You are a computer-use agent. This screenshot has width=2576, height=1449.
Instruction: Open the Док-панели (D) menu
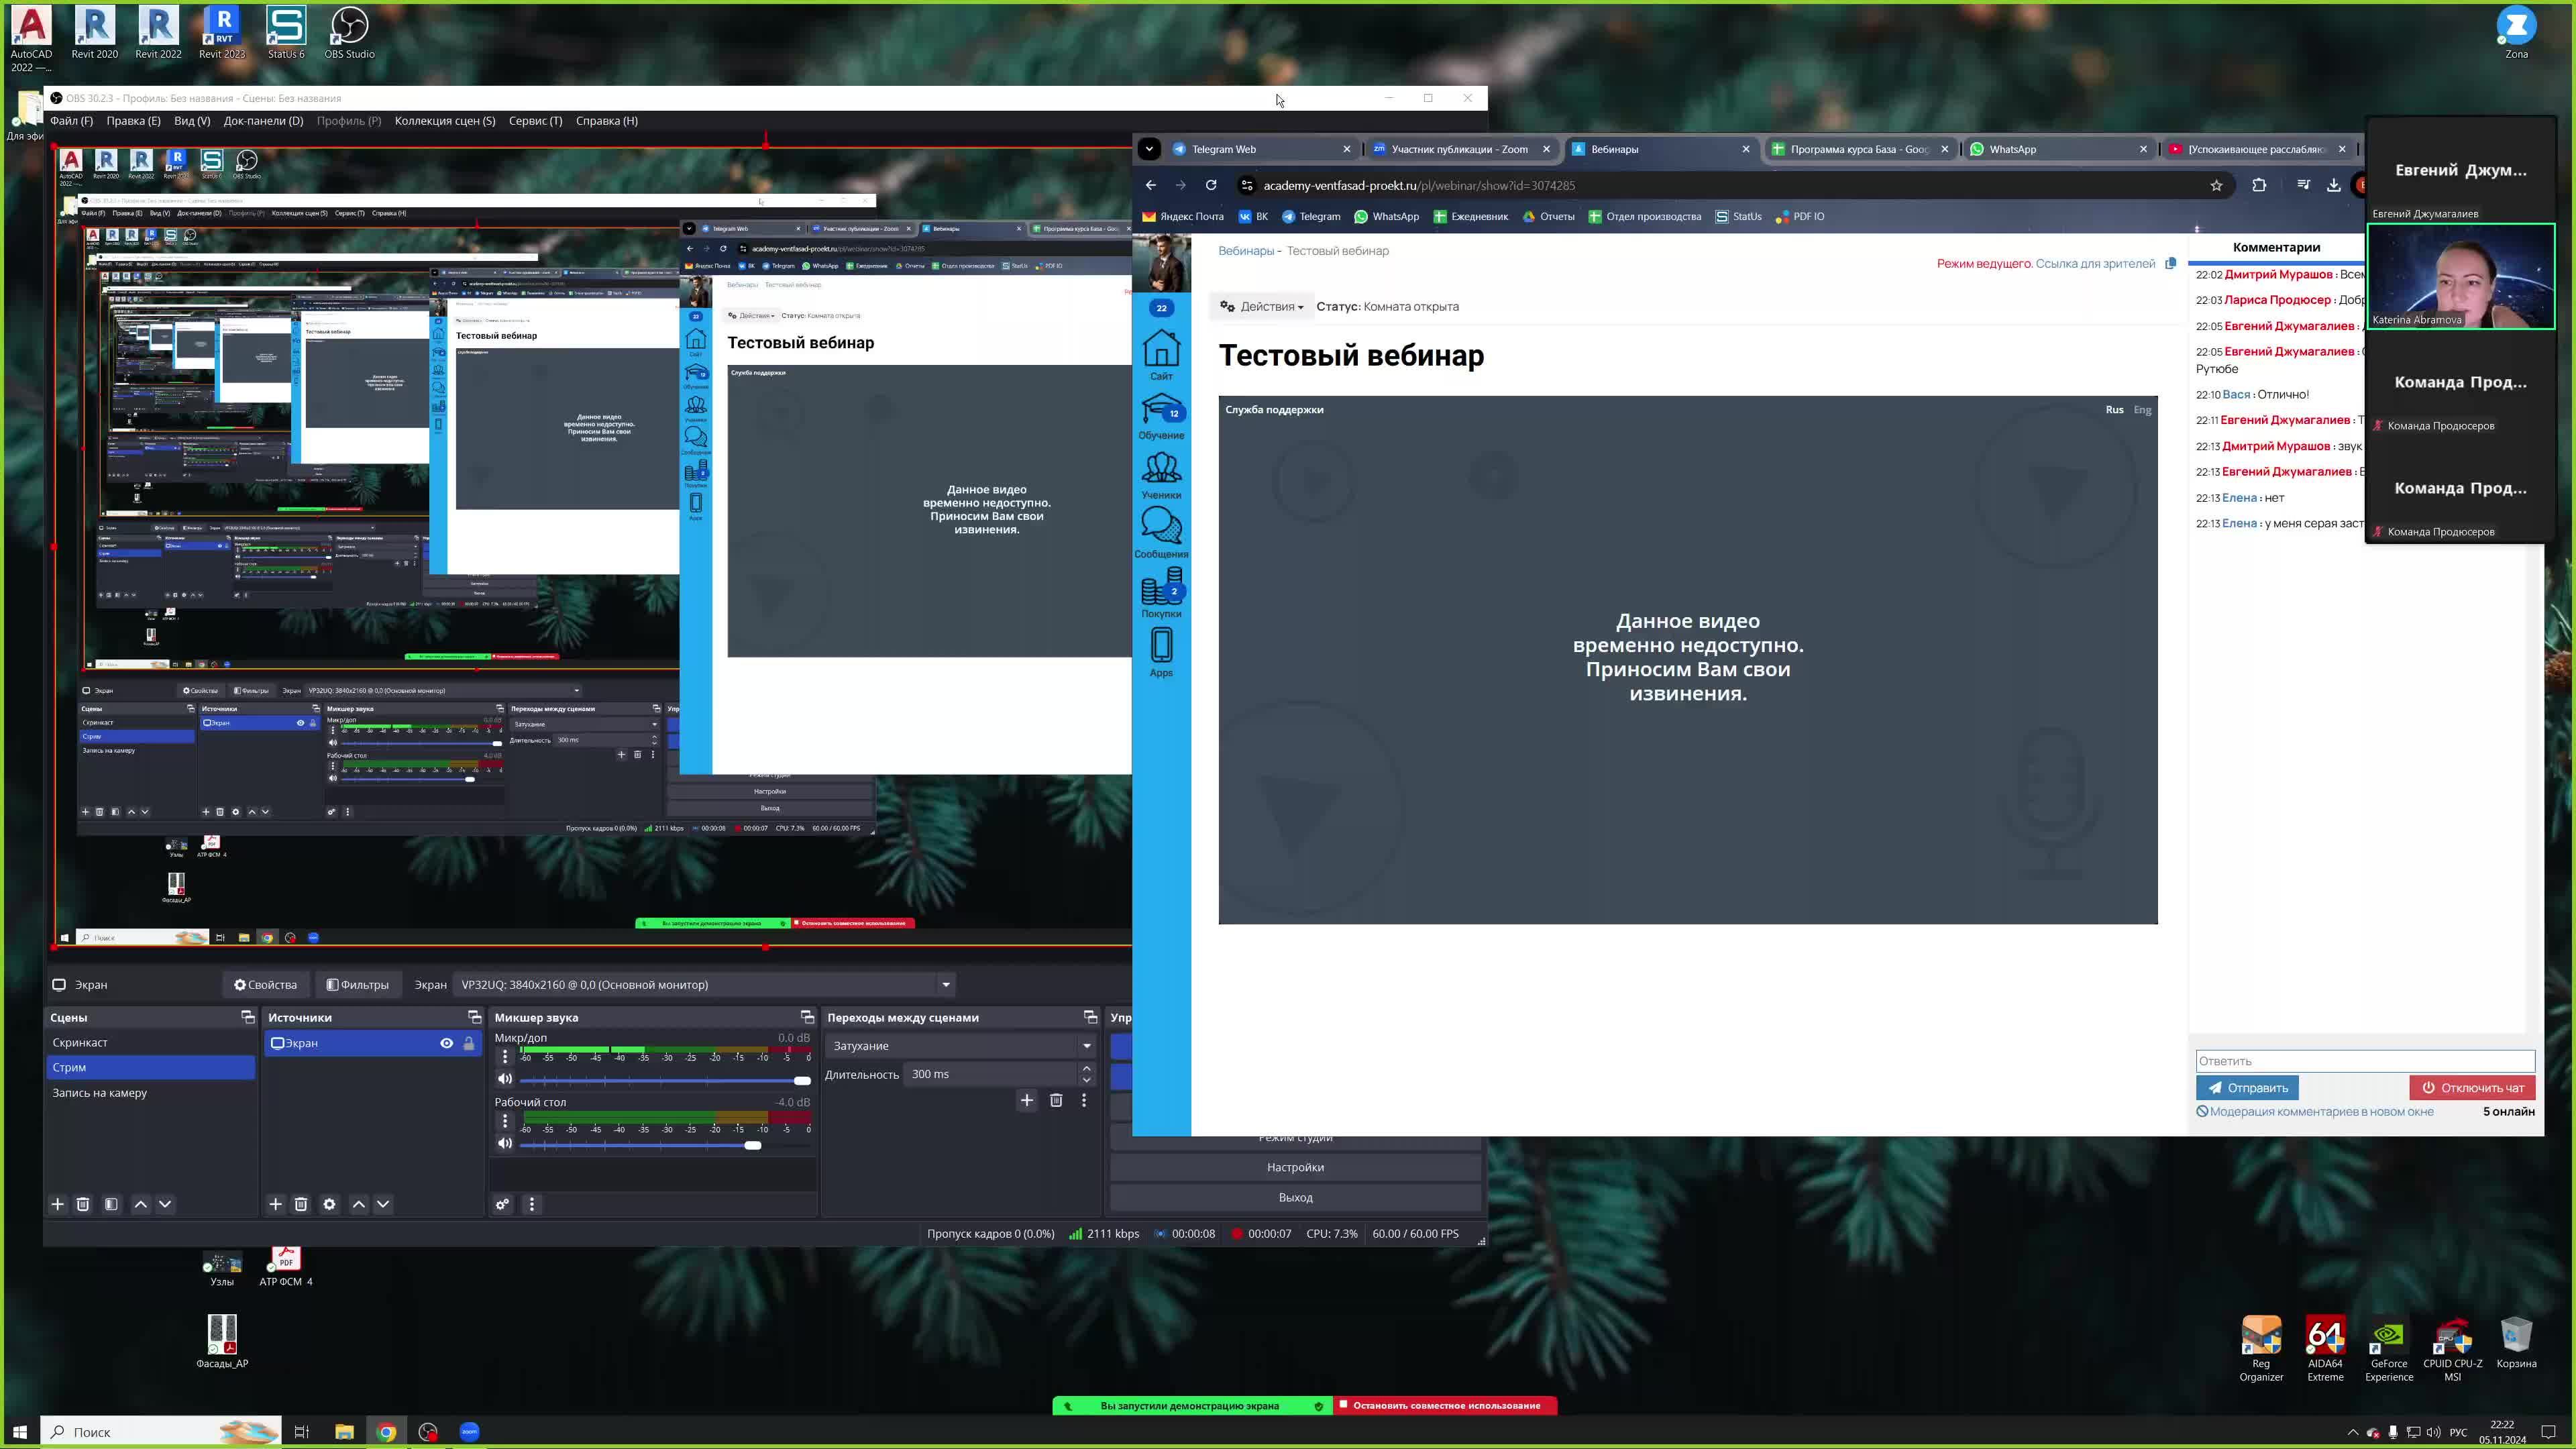coord(263,121)
